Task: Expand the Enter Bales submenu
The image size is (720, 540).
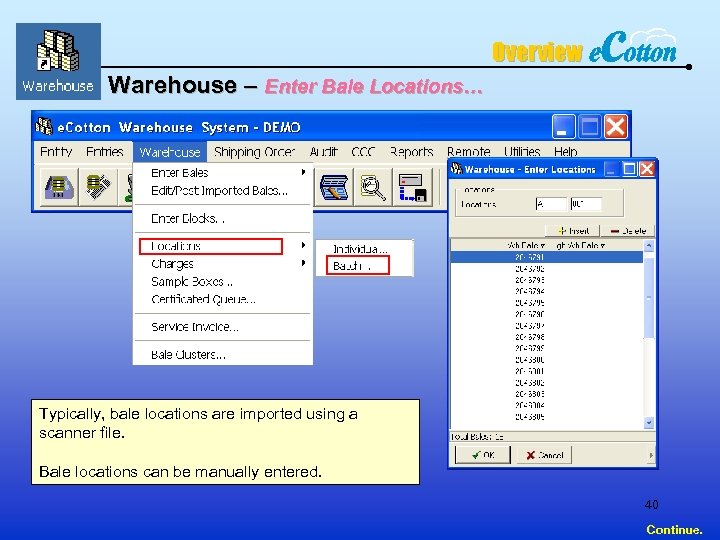Action: (x=223, y=173)
